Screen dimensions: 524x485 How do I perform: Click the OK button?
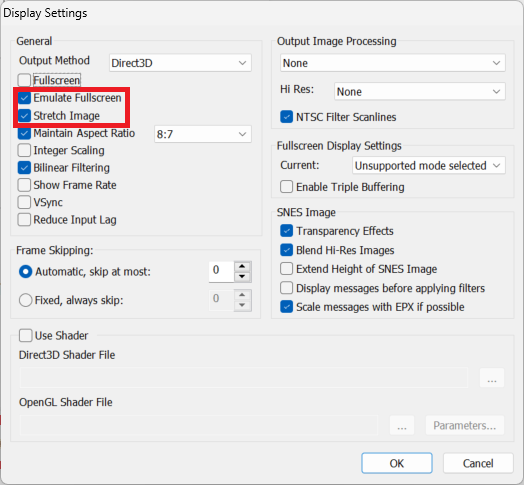(397, 463)
